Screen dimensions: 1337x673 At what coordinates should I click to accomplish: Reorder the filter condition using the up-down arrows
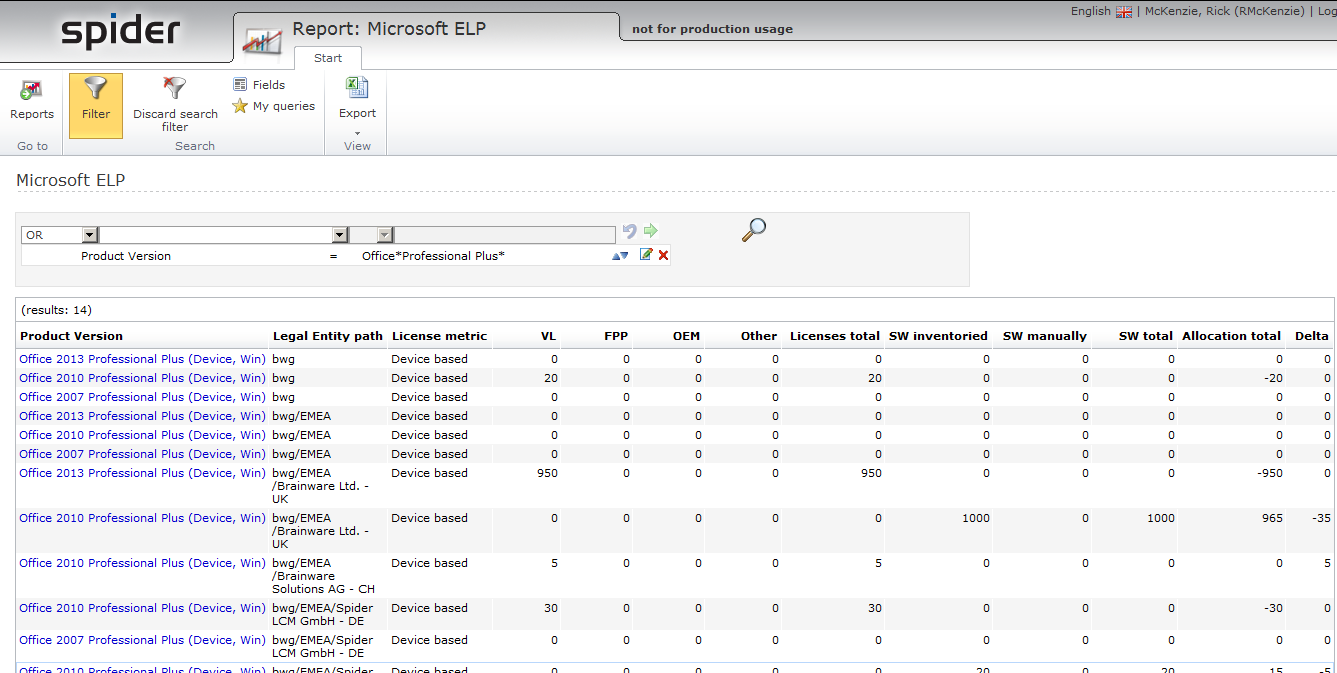(621, 256)
